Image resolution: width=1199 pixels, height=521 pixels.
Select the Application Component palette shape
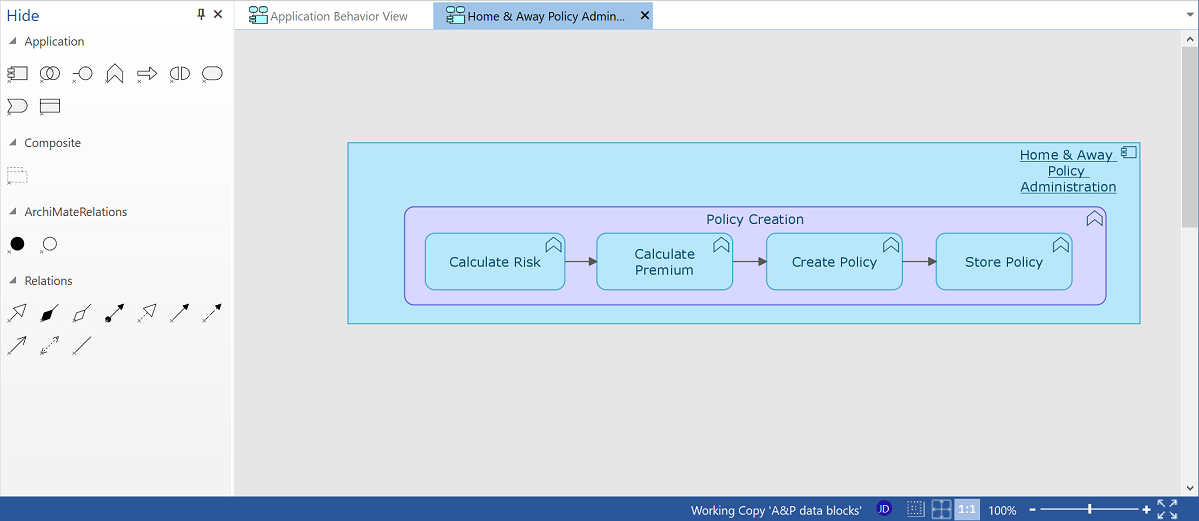[17, 73]
